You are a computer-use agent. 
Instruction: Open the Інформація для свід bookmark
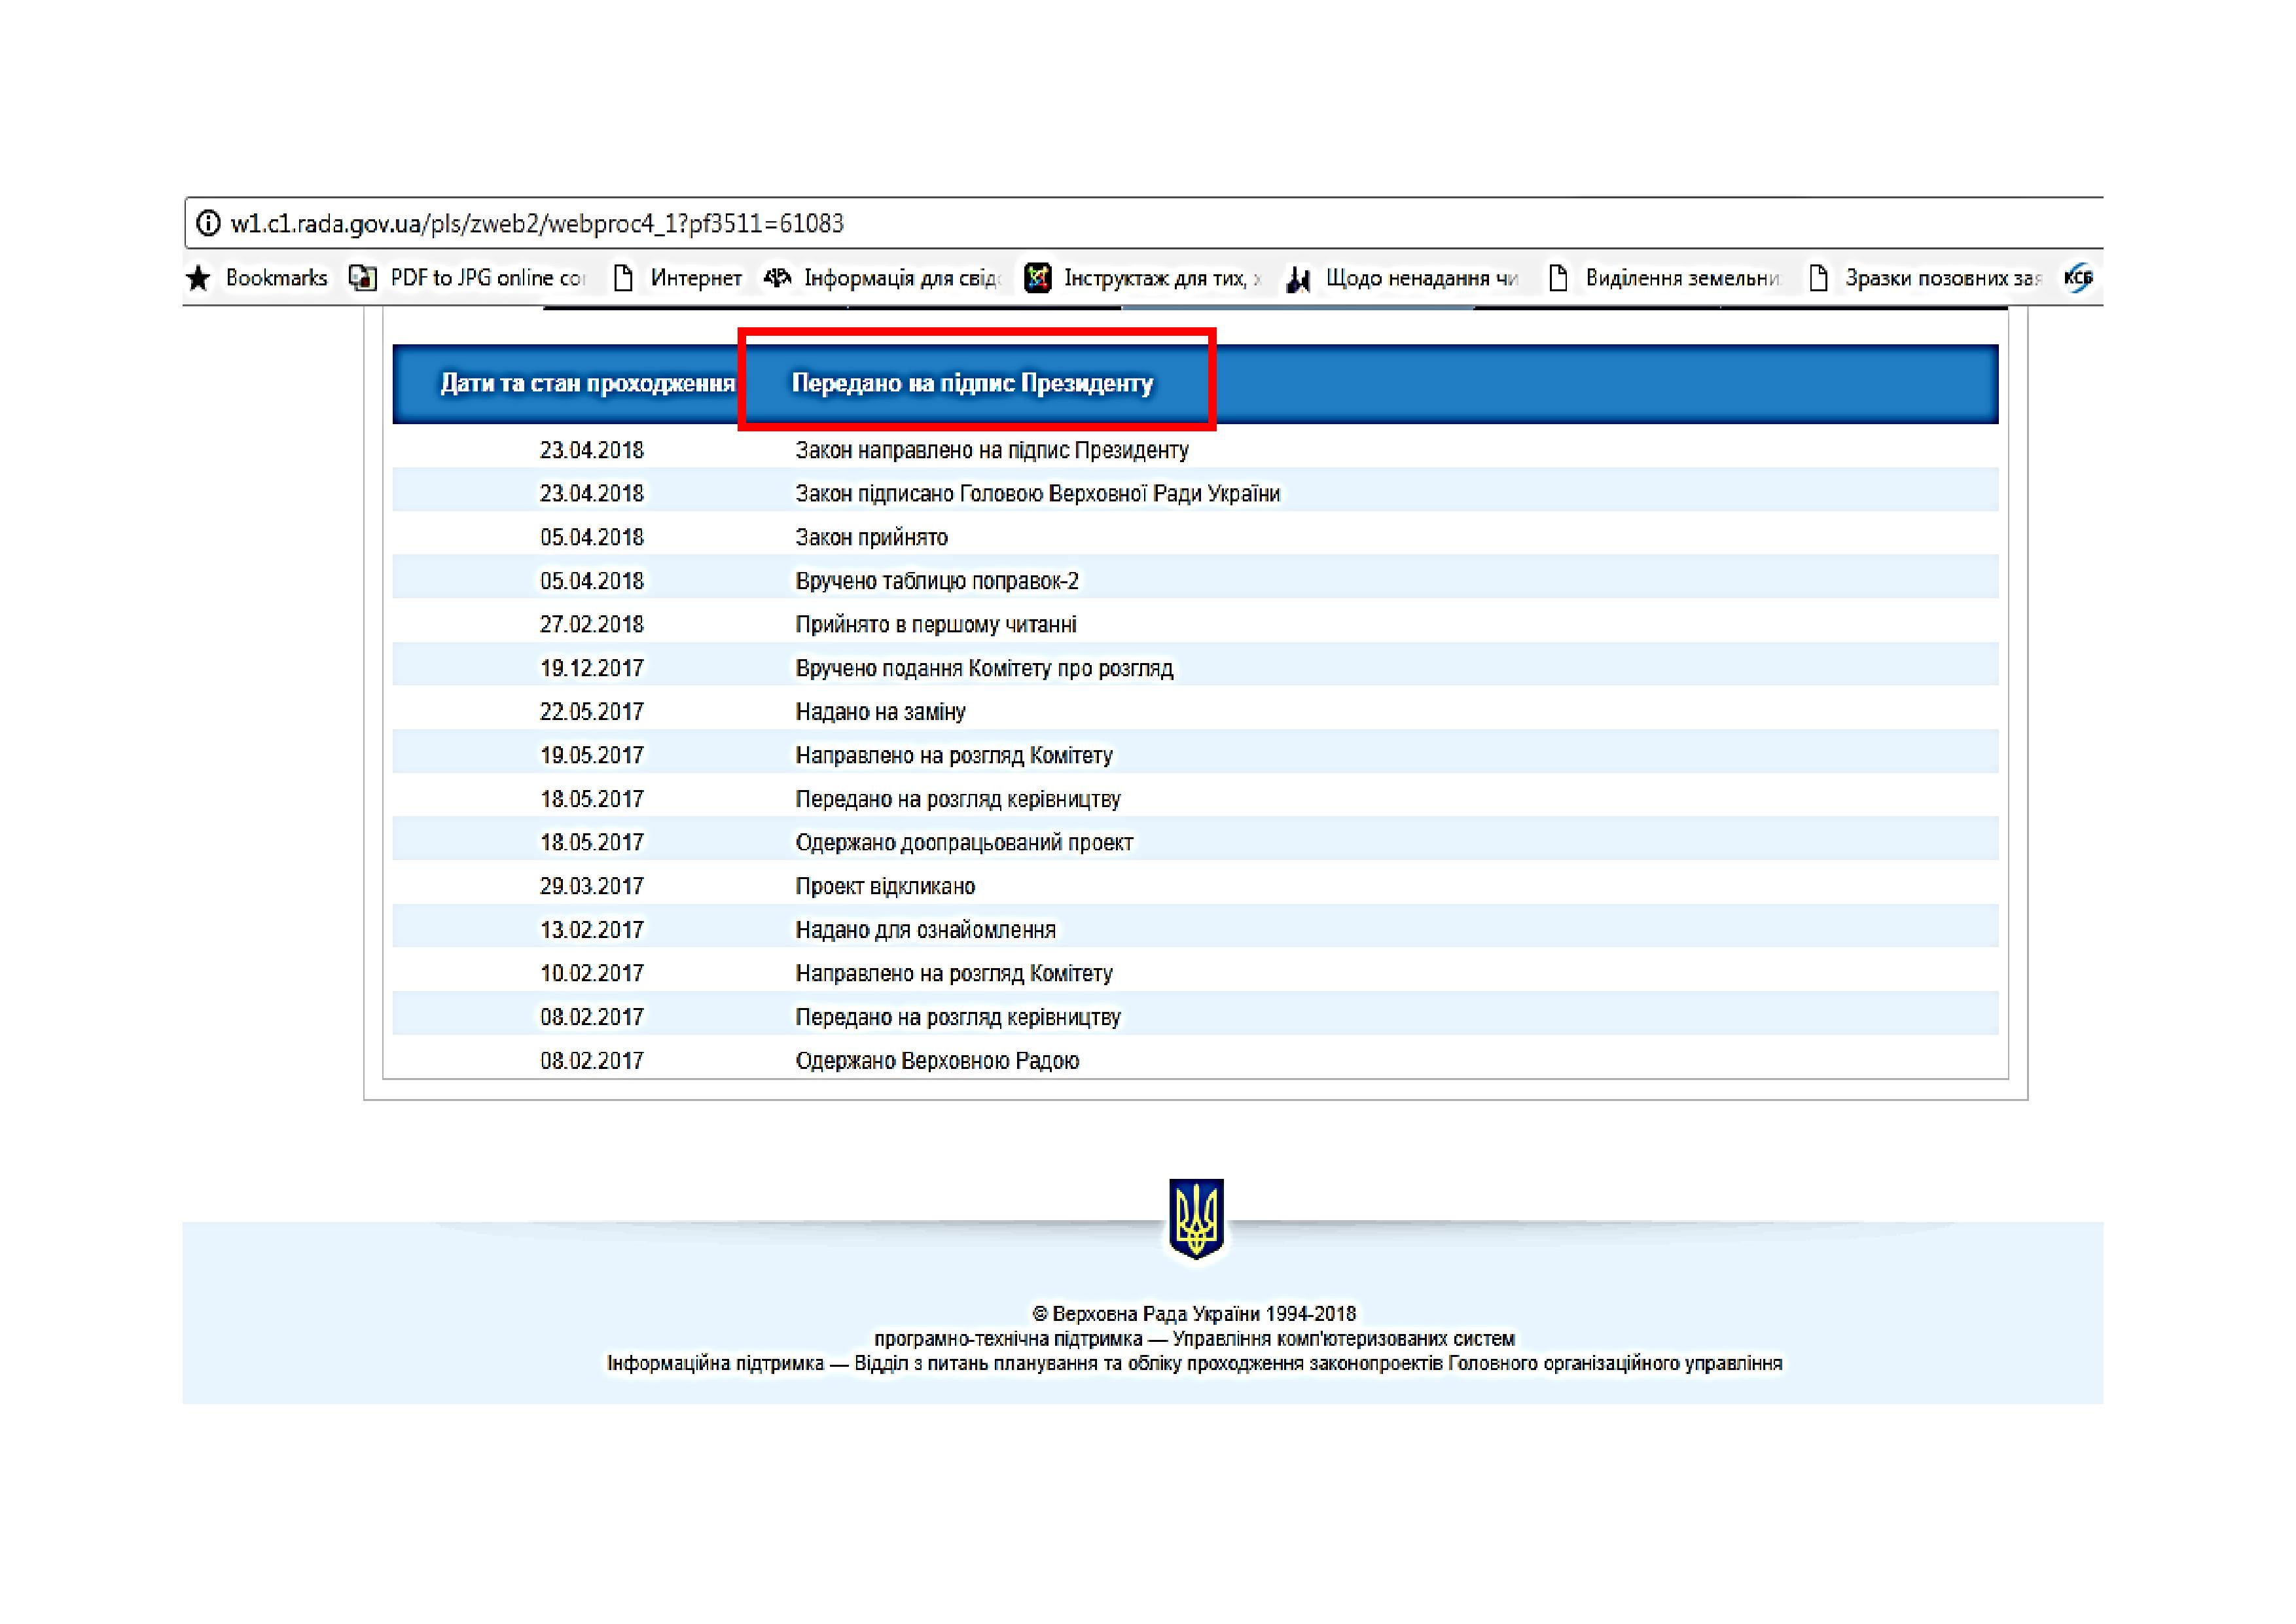[x=902, y=278]
